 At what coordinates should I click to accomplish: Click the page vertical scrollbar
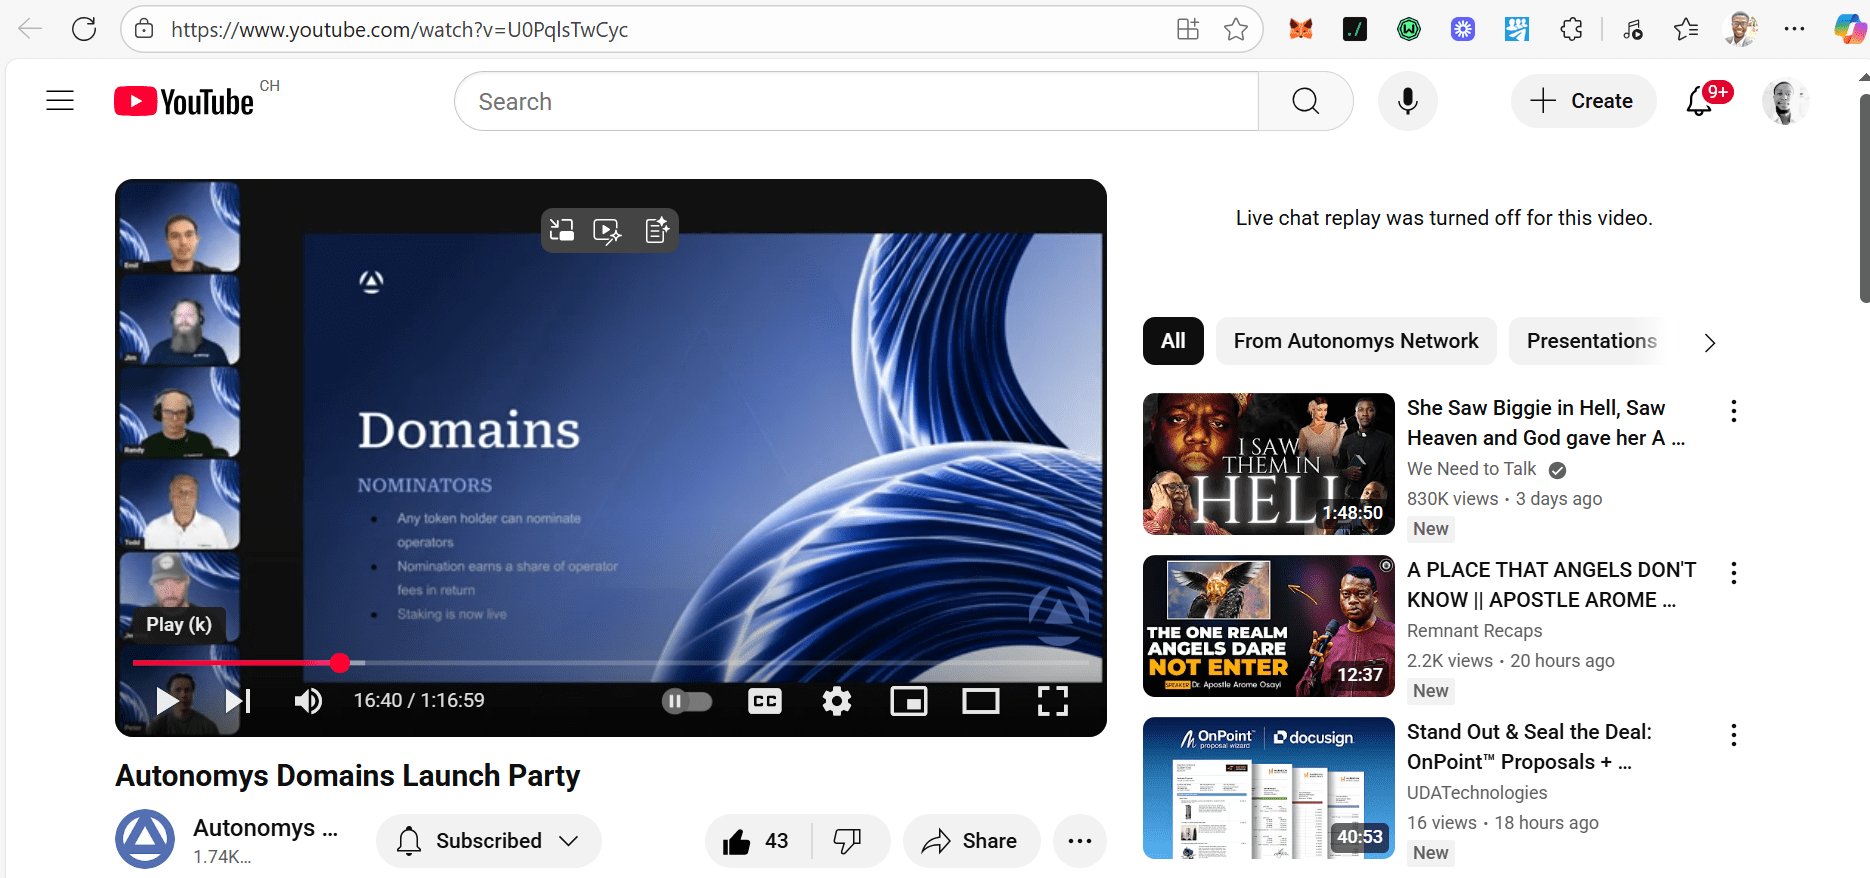pyautogui.click(x=1864, y=200)
